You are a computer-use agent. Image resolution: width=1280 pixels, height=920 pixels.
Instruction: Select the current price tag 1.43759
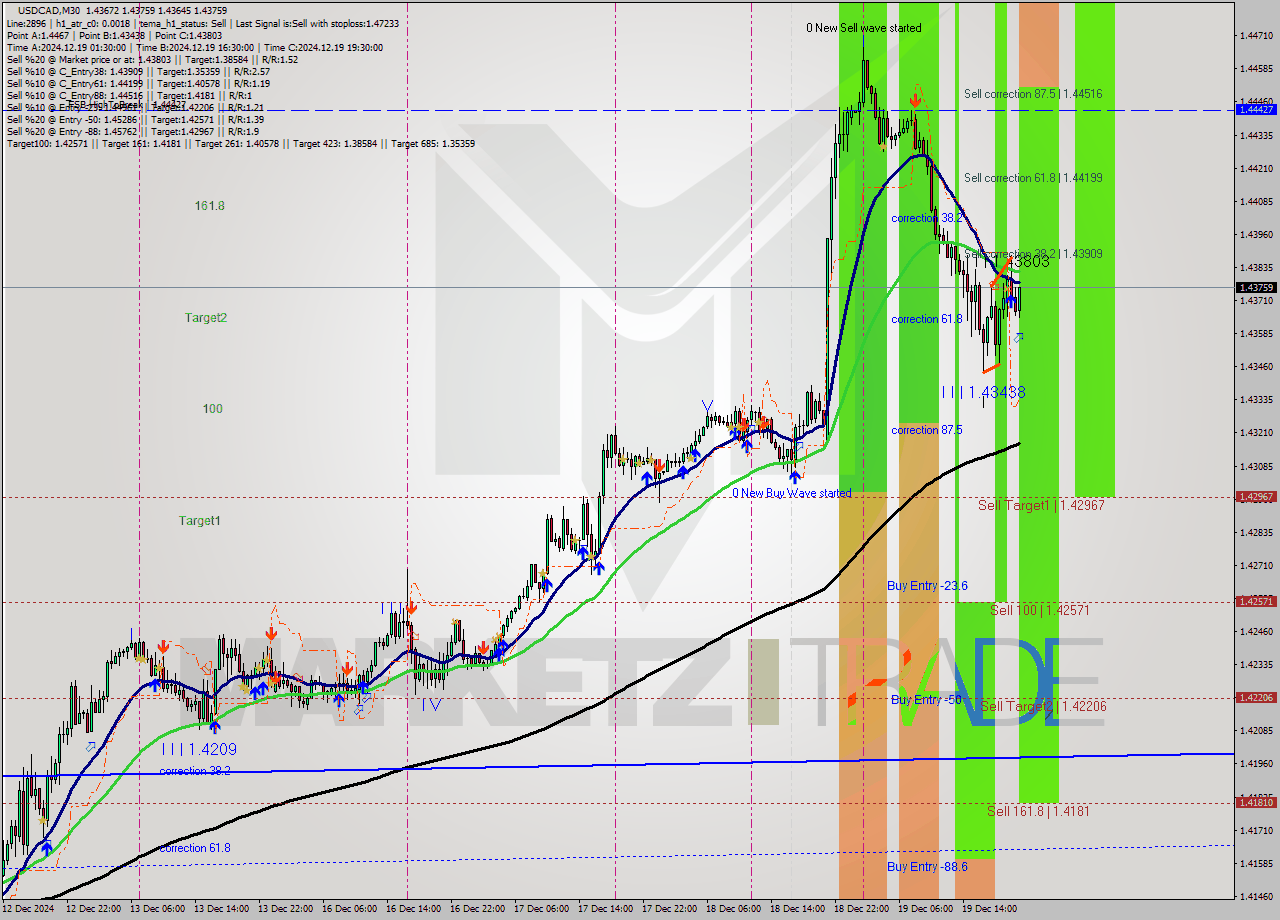1255,288
